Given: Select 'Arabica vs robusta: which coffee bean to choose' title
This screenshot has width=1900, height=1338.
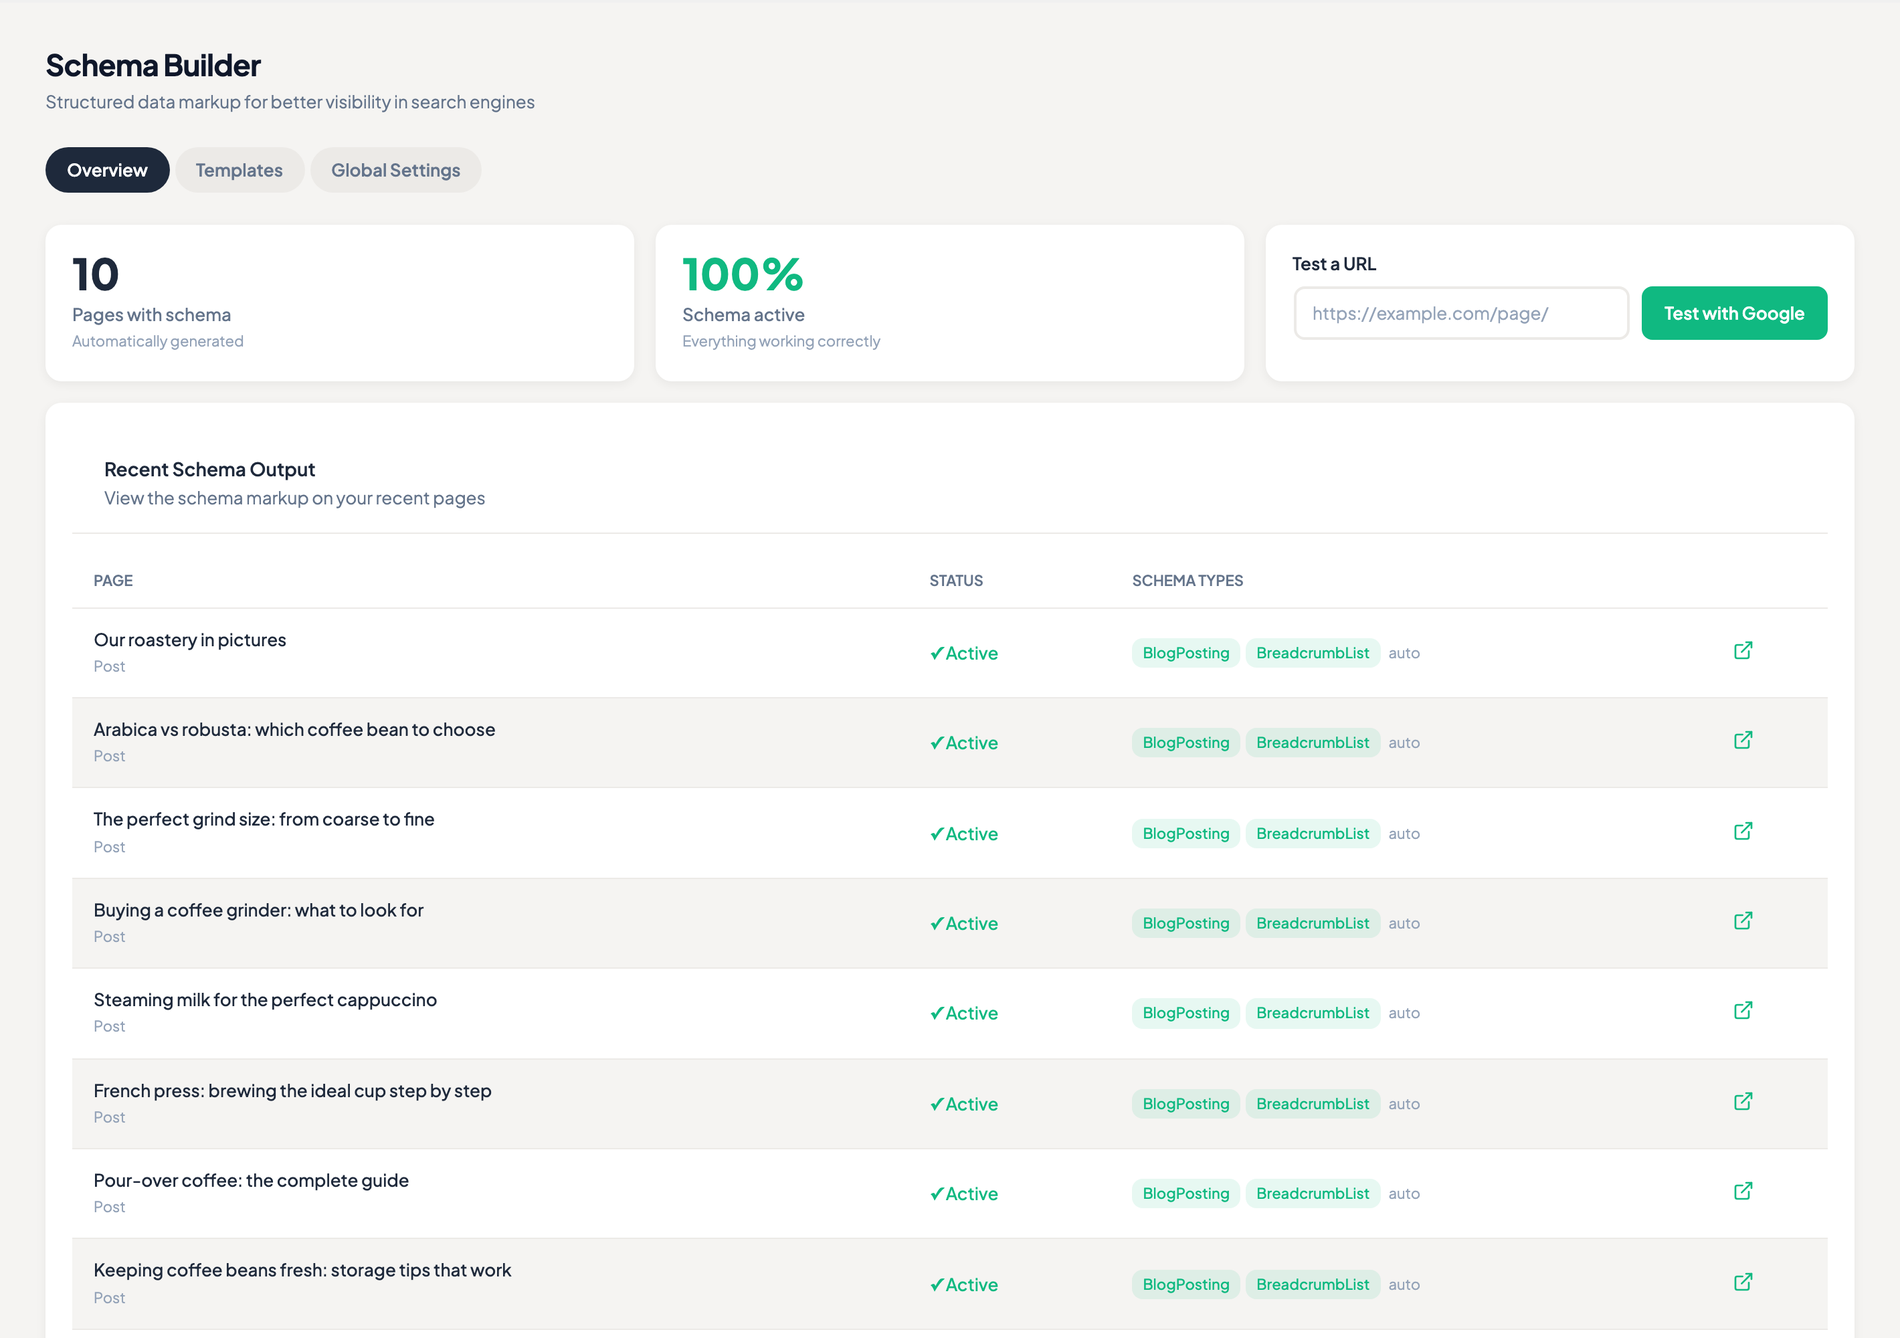Looking at the screenshot, I should (294, 730).
